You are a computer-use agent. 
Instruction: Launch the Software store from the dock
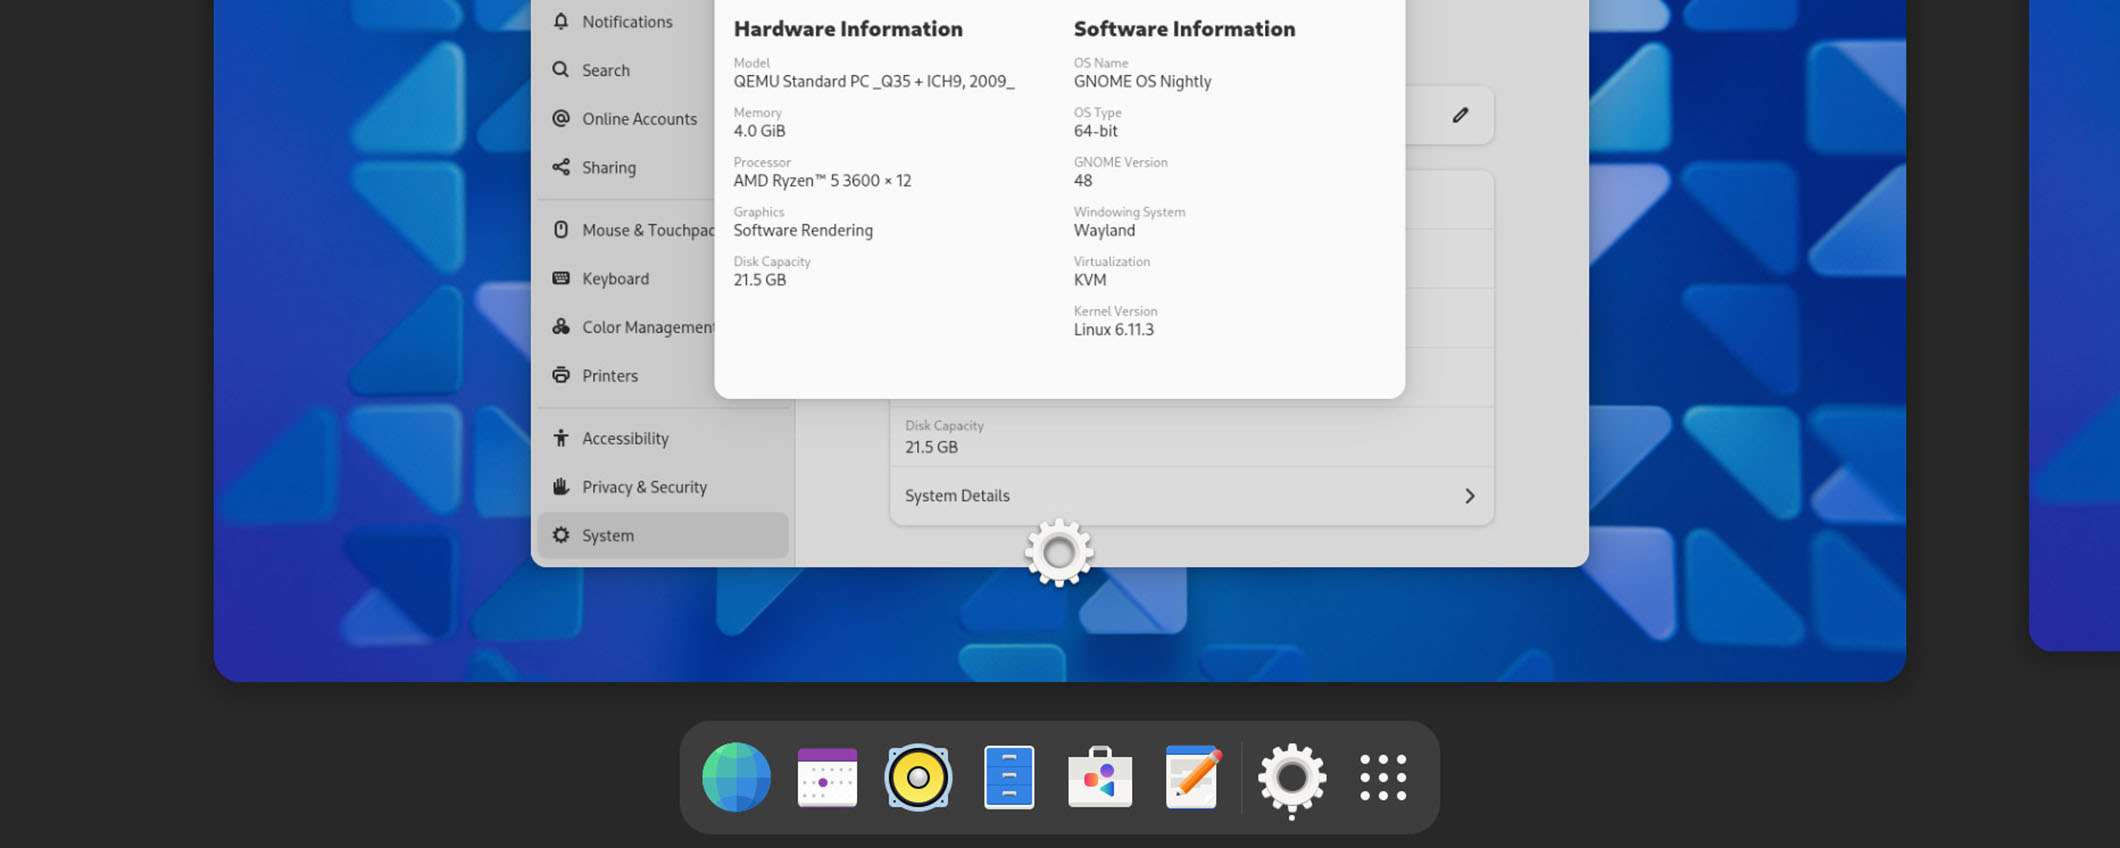pyautogui.click(x=1100, y=777)
